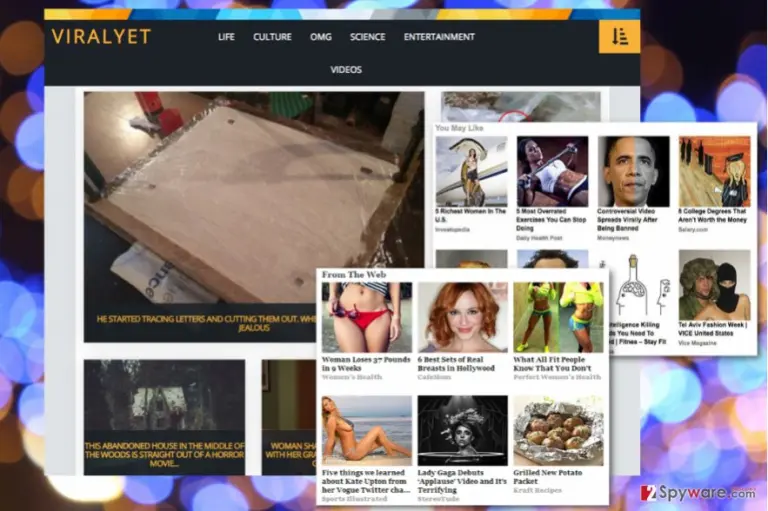
Task: Click the red-haired woman ad thumbnail
Action: [462, 317]
